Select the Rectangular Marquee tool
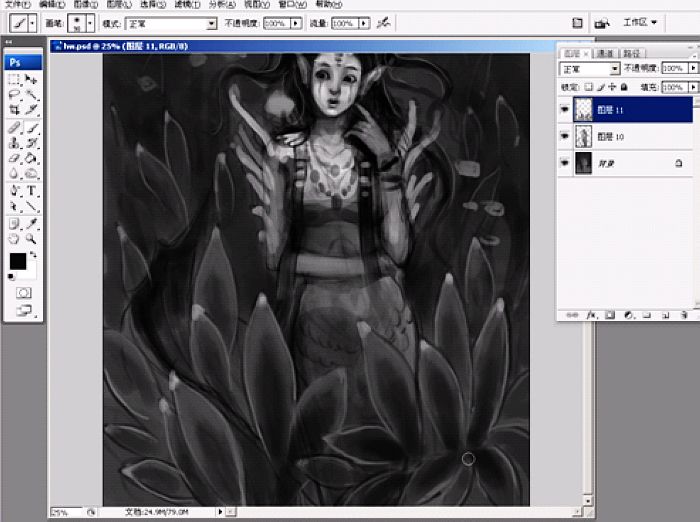Viewport: 700px width, 522px height. [x=14, y=79]
